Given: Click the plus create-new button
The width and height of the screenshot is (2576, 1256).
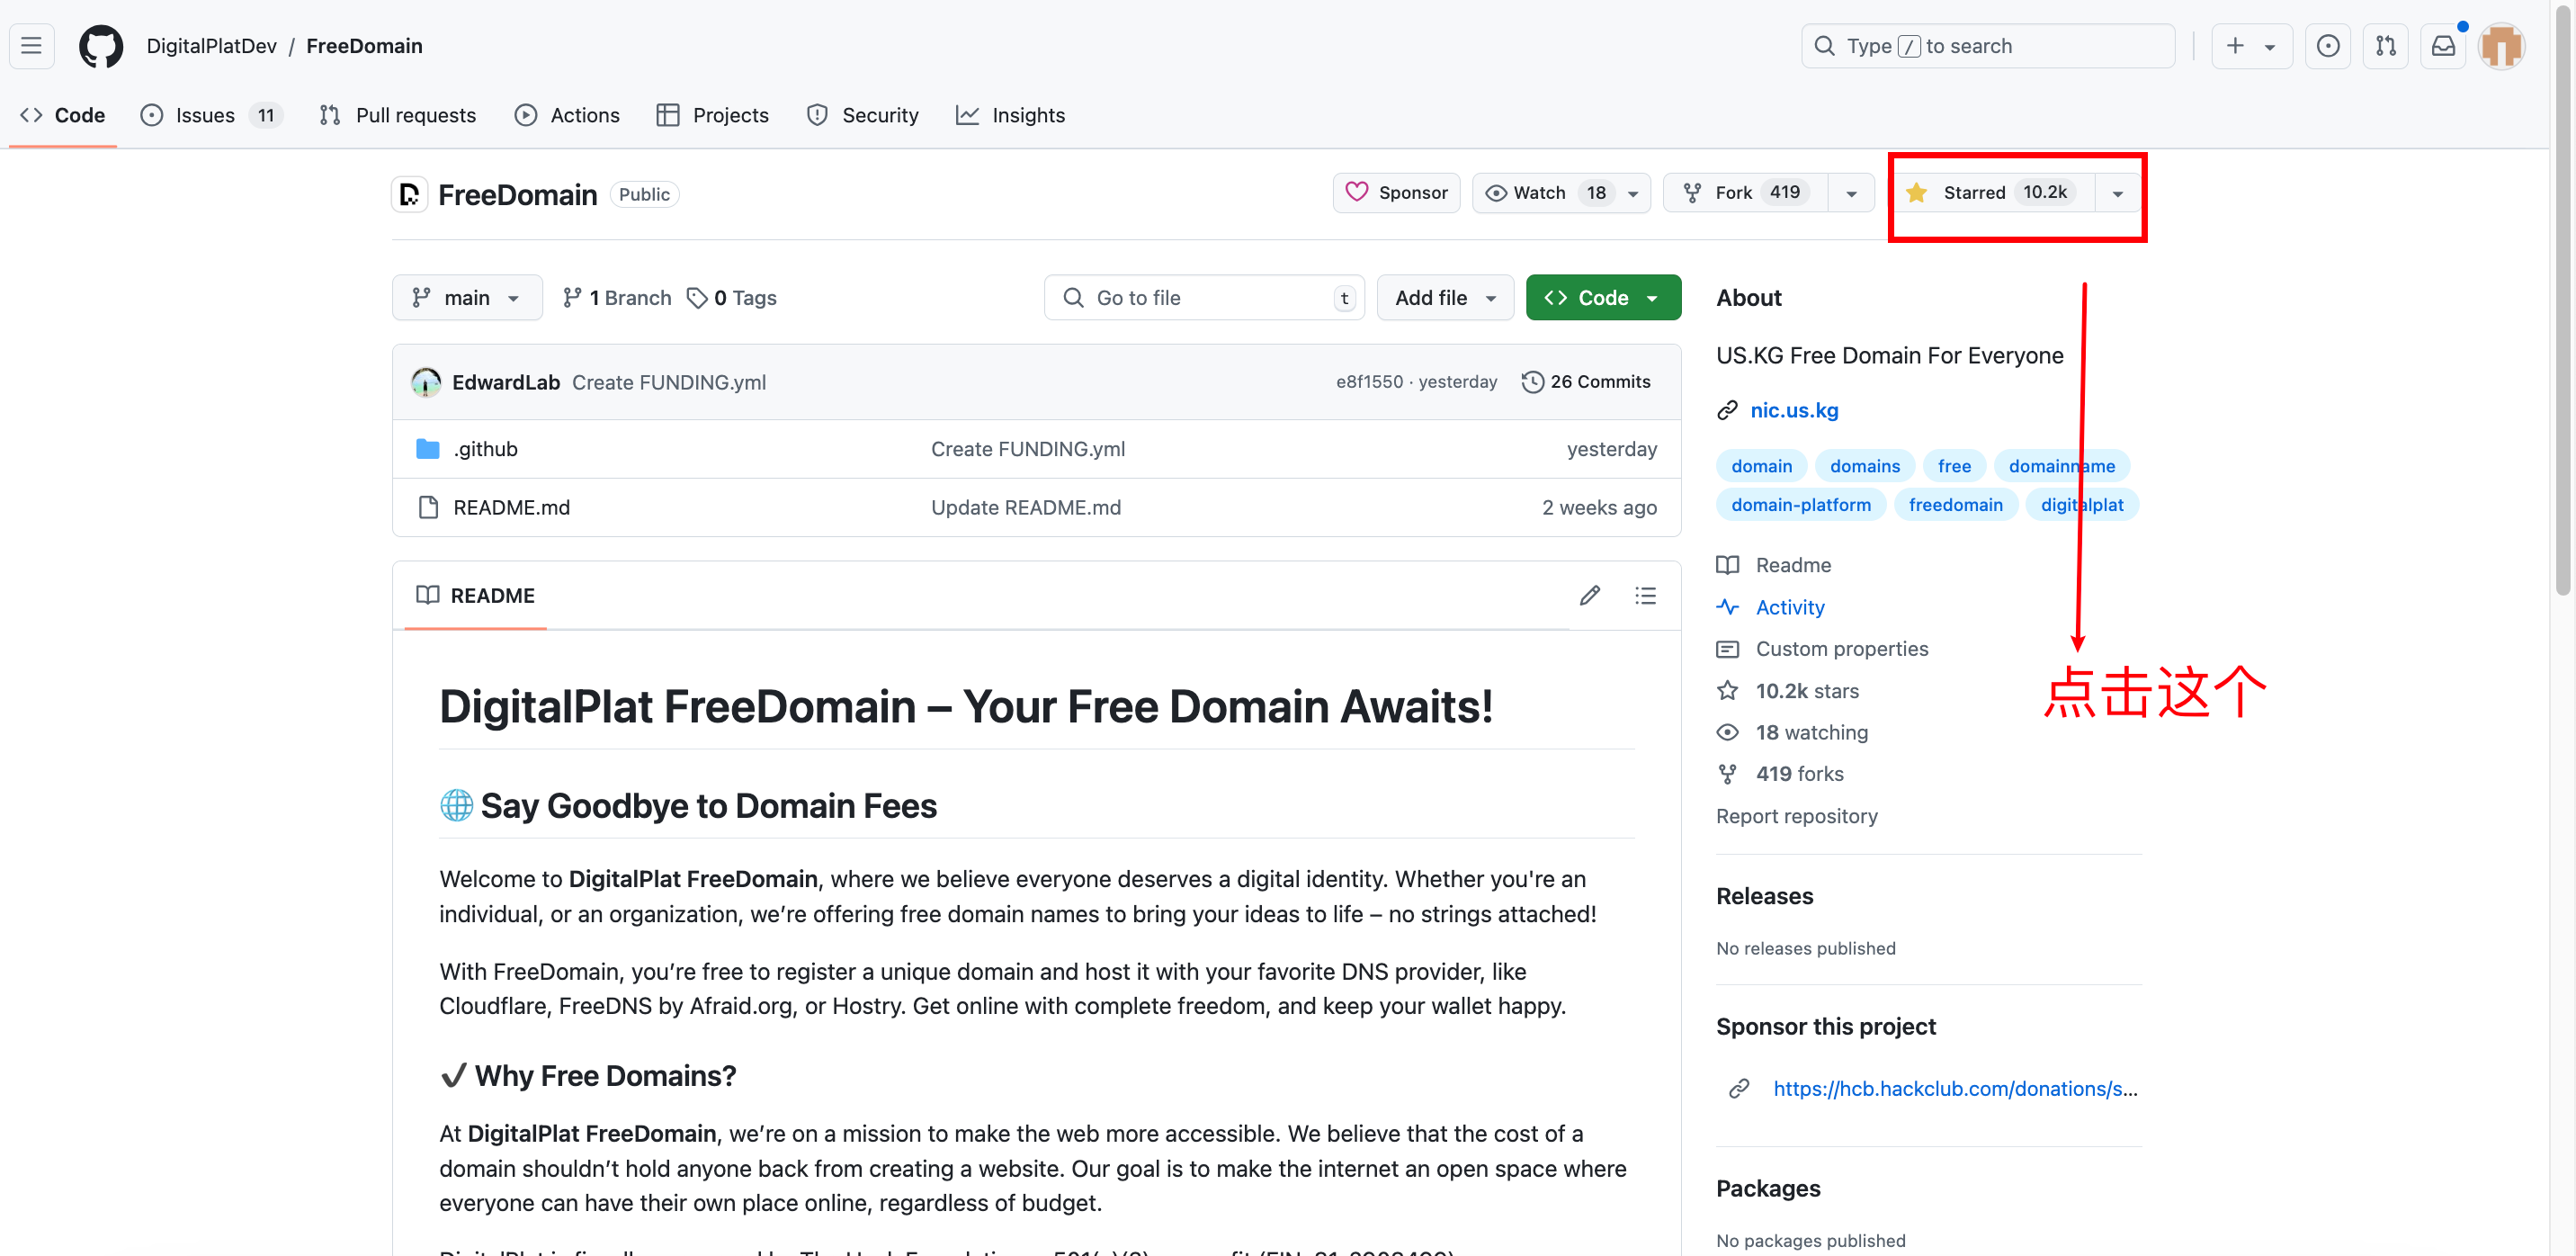Looking at the screenshot, I should pos(2235,46).
